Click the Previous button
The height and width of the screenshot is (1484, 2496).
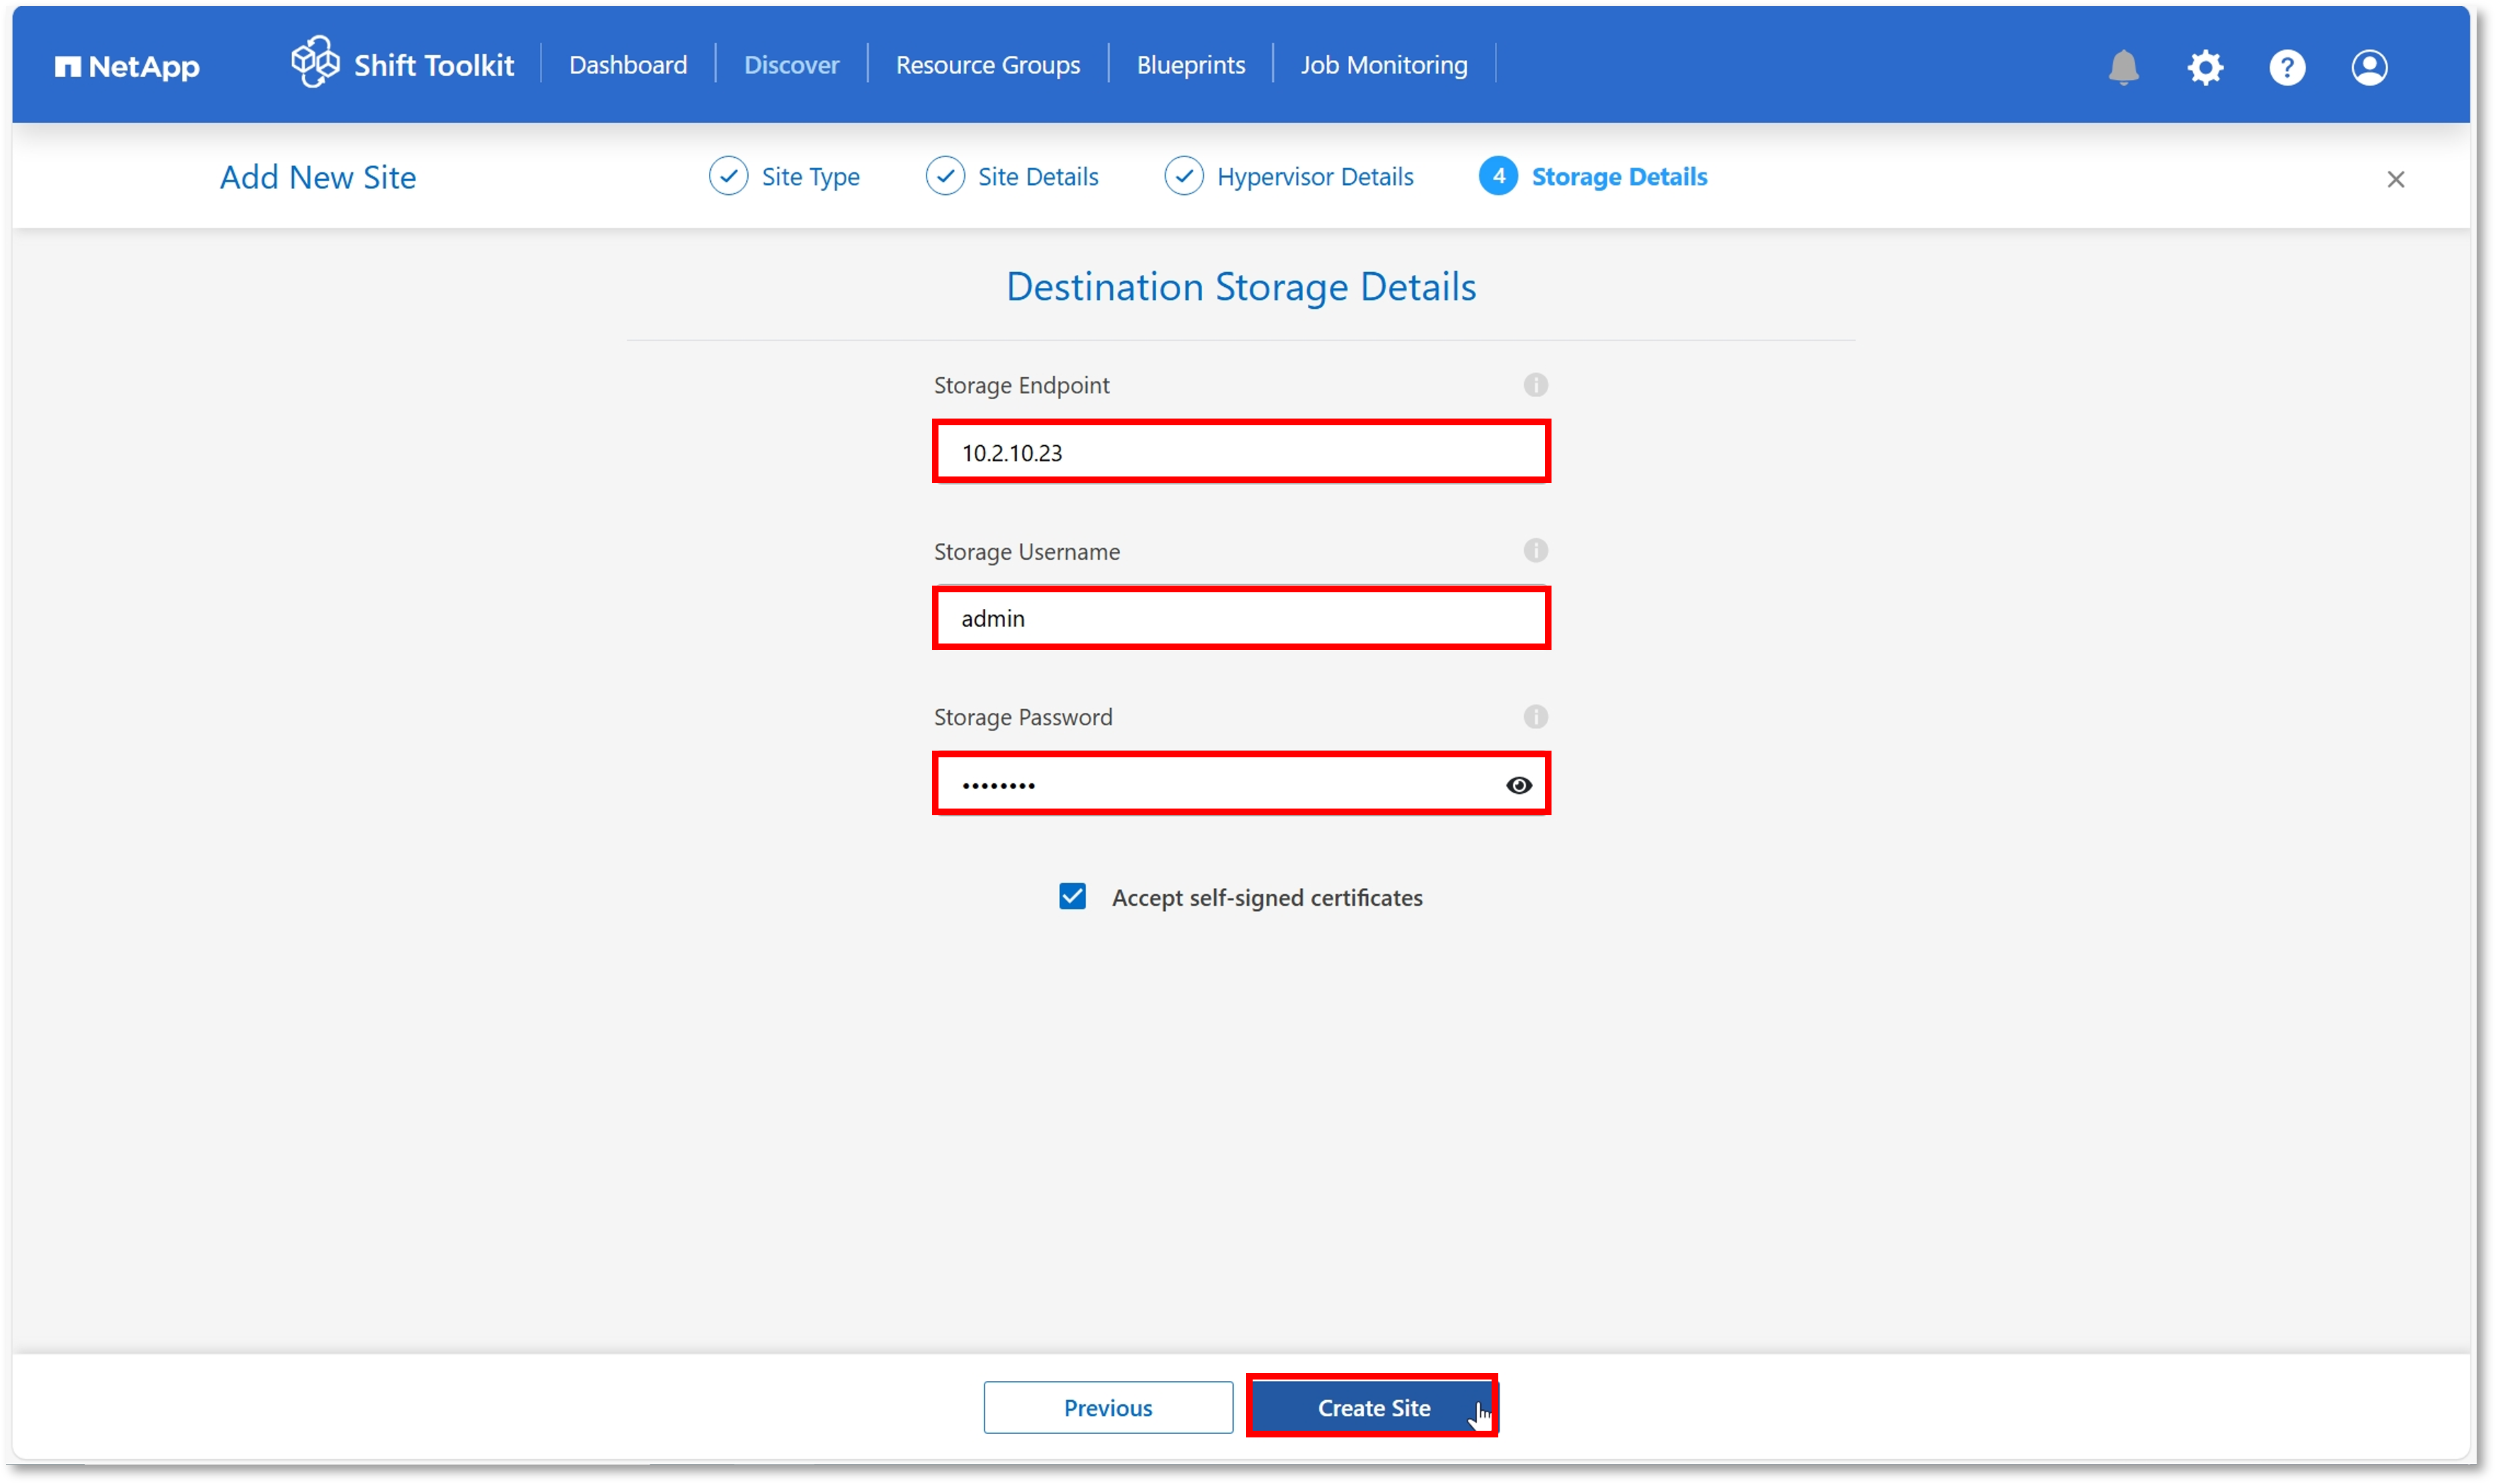click(1108, 1407)
